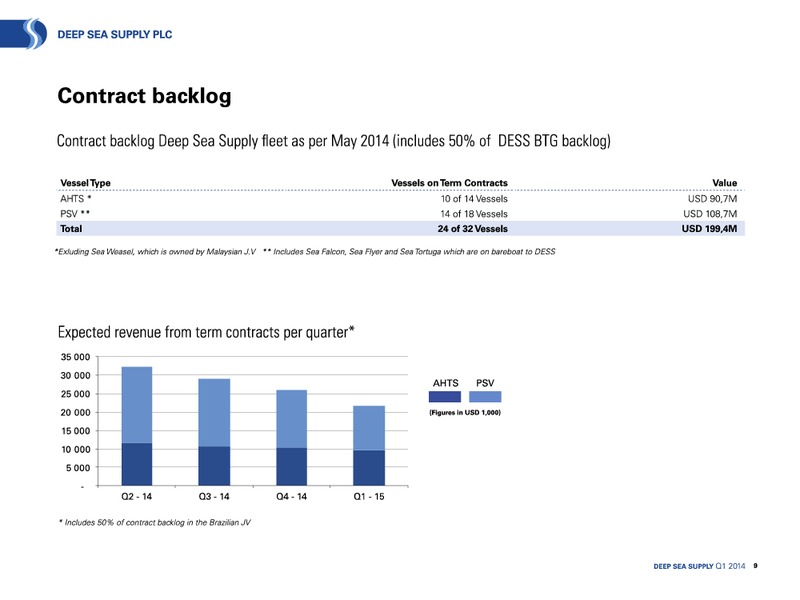Click the Brazilian JV footnote
The width and height of the screenshot is (800, 600).
click(155, 522)
